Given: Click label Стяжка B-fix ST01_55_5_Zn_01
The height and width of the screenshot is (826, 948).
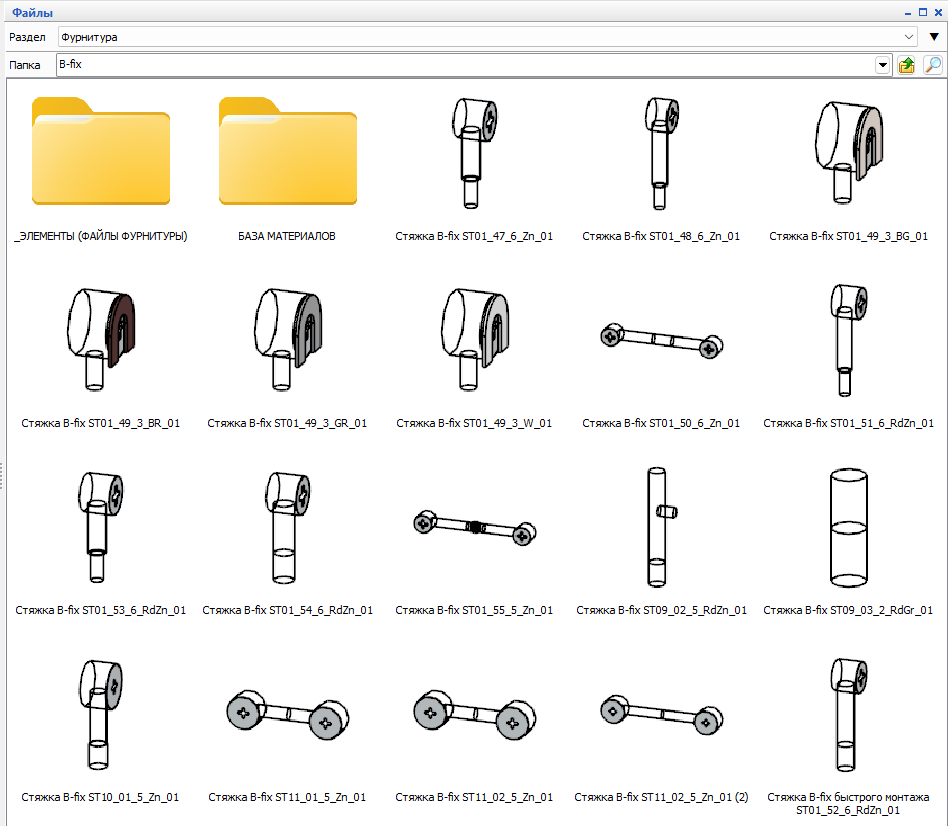Looking at the screenshot, I should [x=474, y=610].
